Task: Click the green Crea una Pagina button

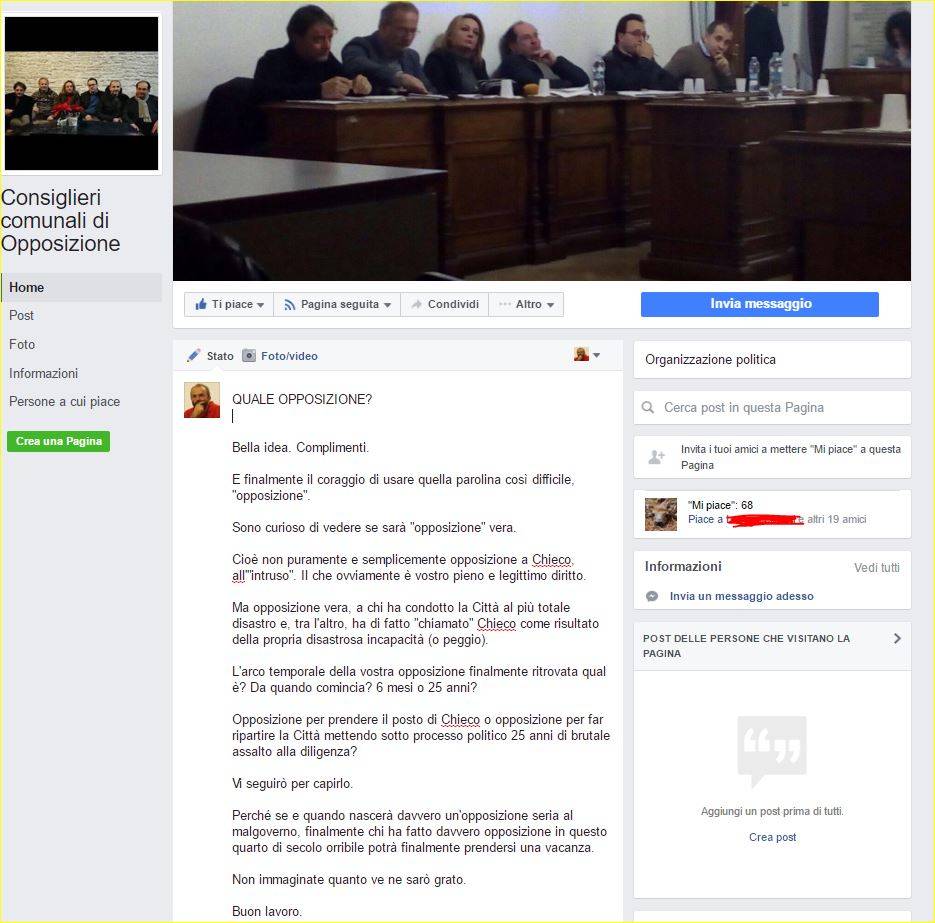Action: (58, 441)
